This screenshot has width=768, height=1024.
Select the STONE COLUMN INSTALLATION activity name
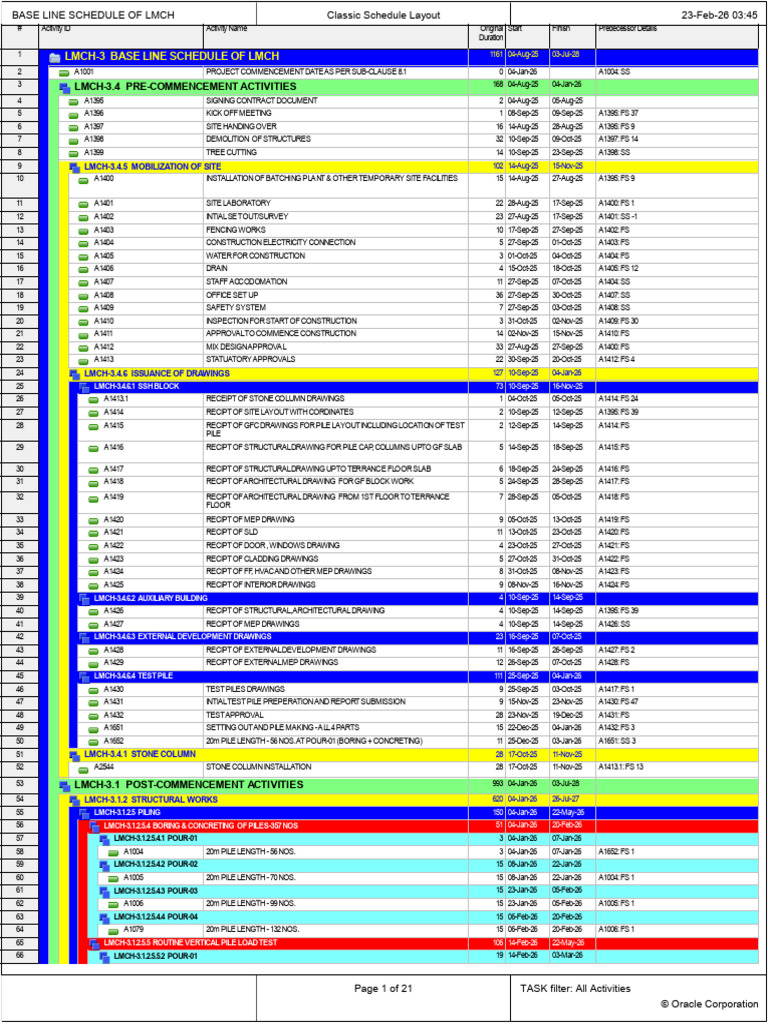point(259,767)
